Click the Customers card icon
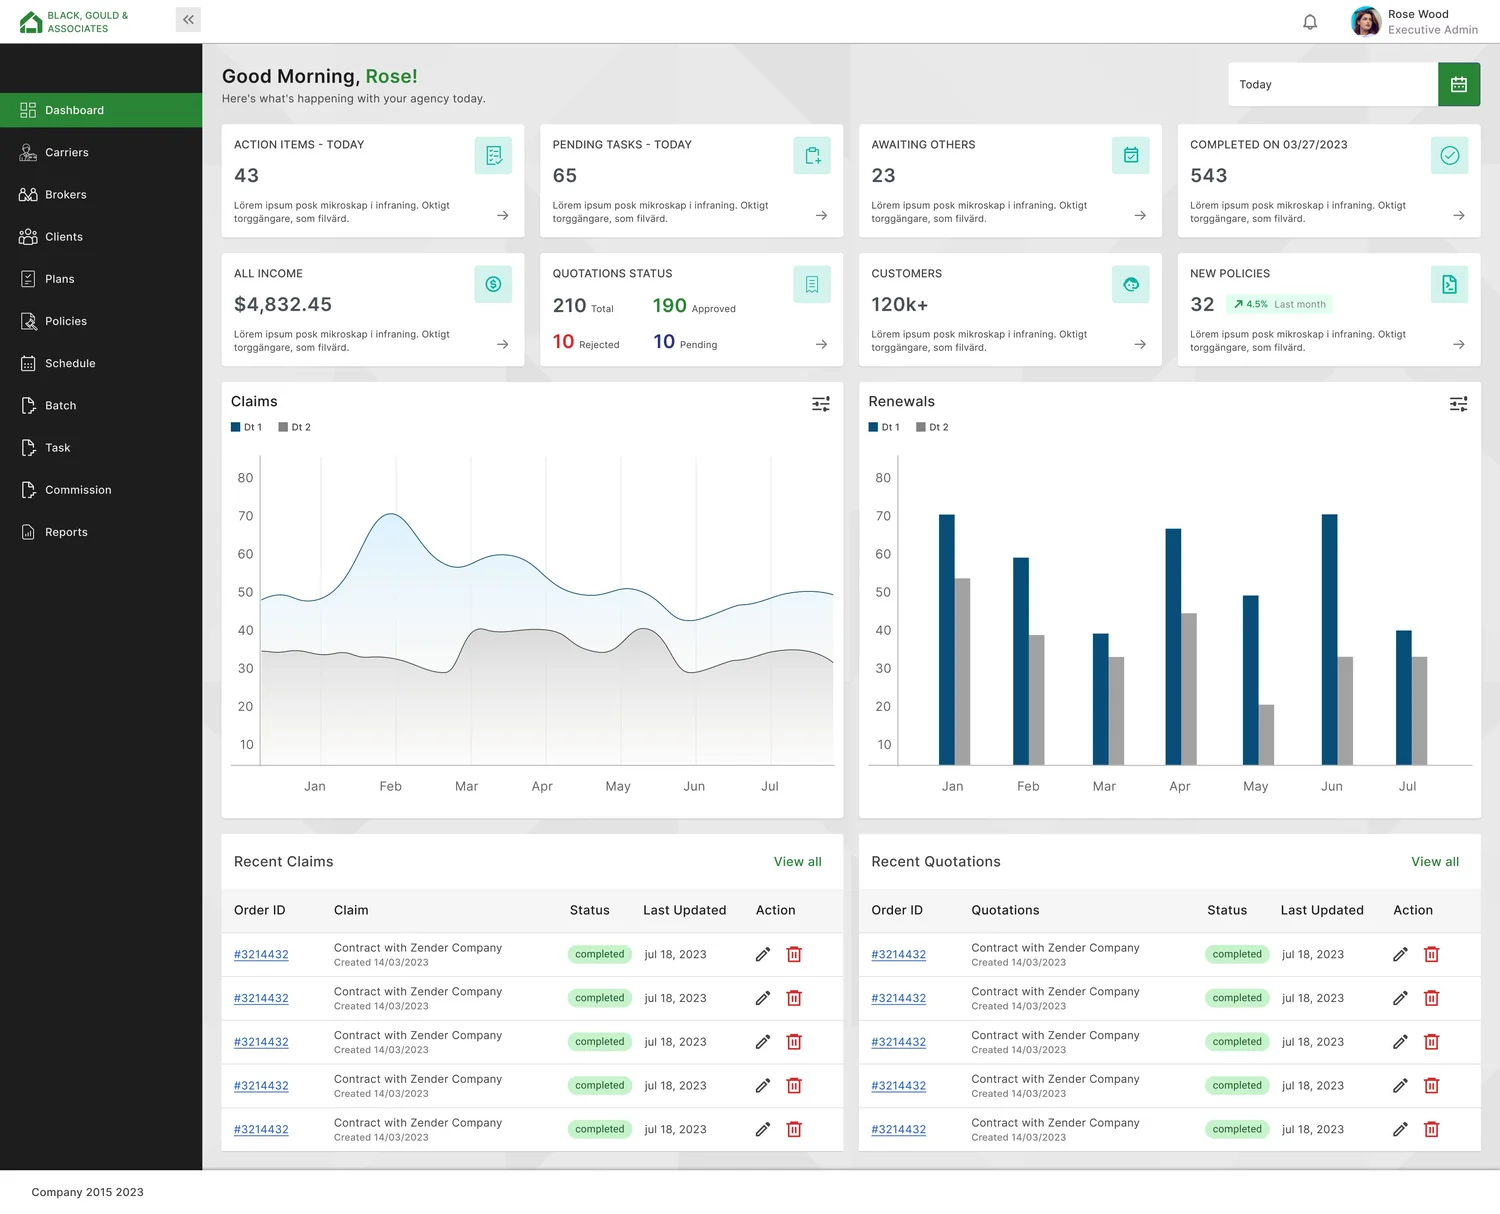 pyautogui.click(x=1131, y=284)
